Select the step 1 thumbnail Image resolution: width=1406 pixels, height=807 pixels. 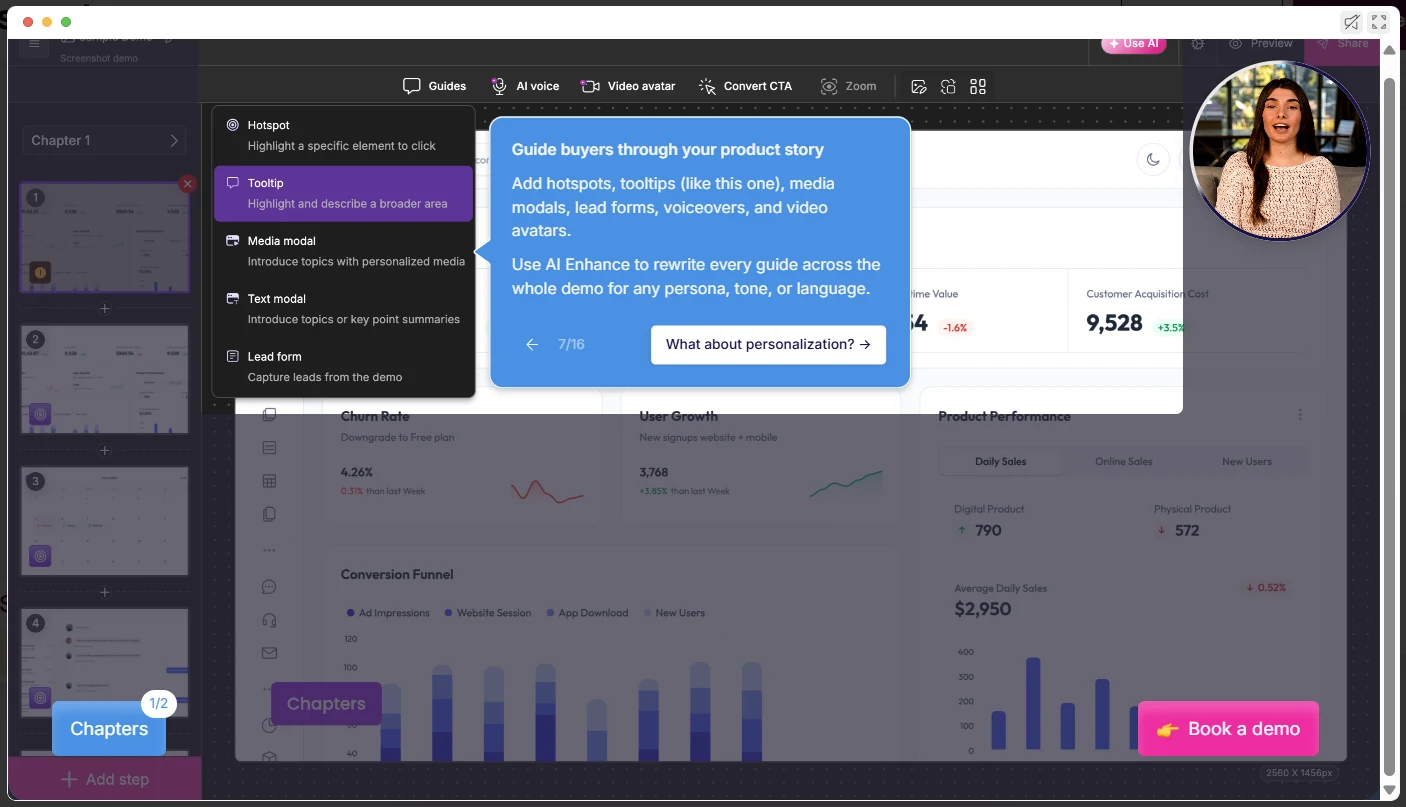pos(105,237)
